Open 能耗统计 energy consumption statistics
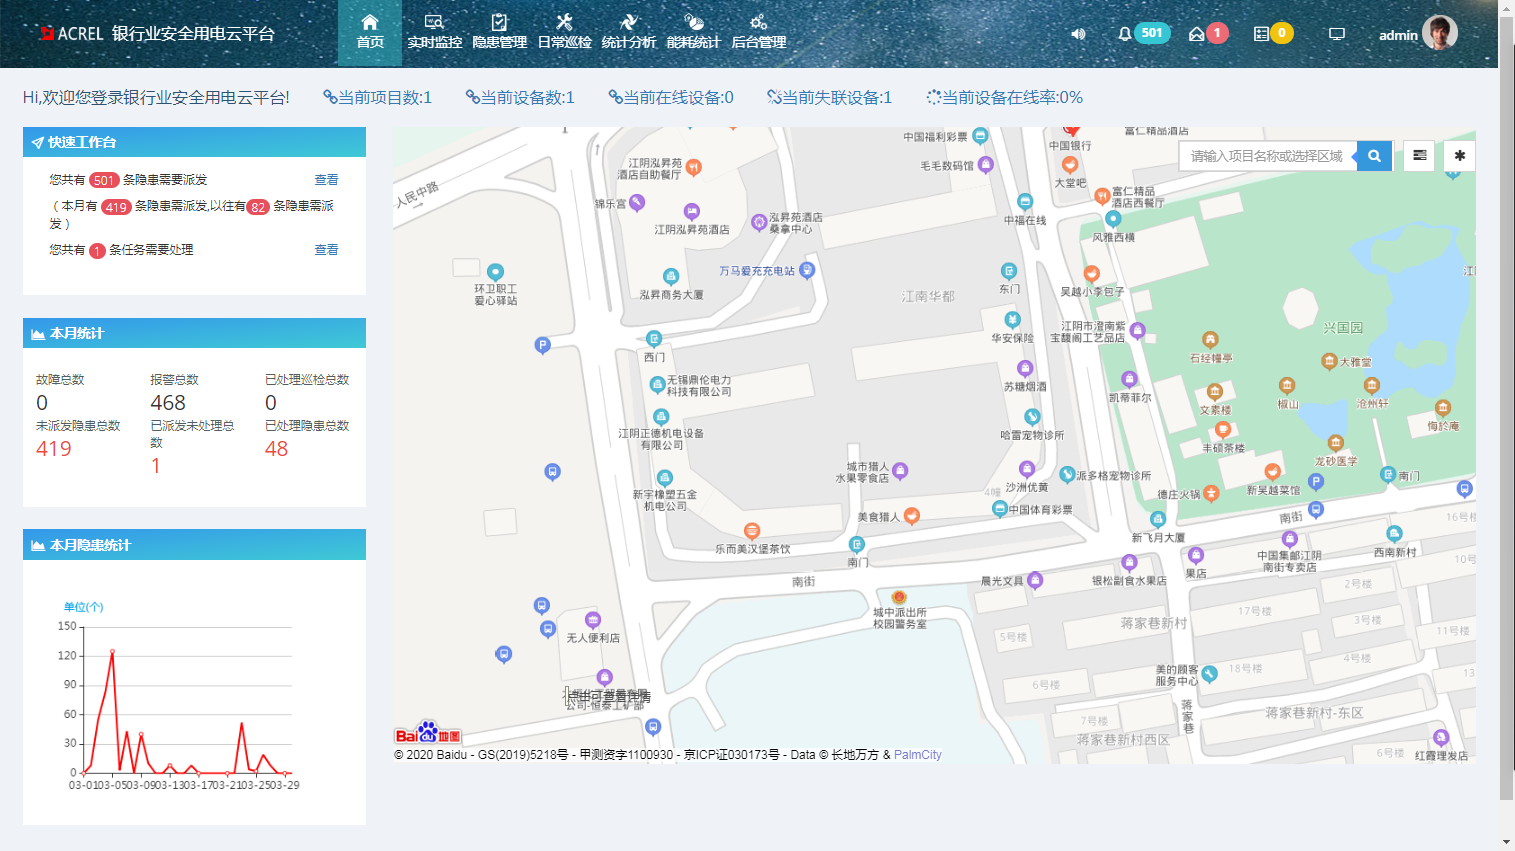Image resolution: width=1515 pixels, height=851 pixels. [693, 32]
